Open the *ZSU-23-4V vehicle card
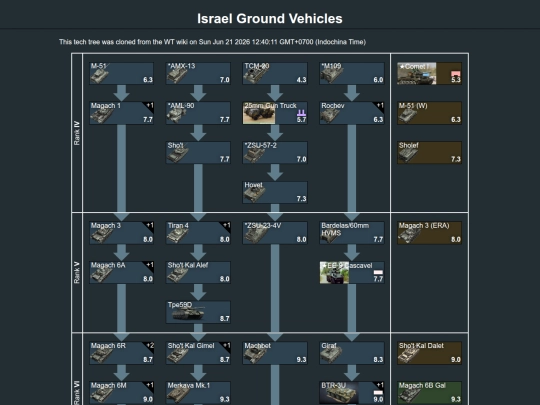540x405 pixels. pos(275,233)
